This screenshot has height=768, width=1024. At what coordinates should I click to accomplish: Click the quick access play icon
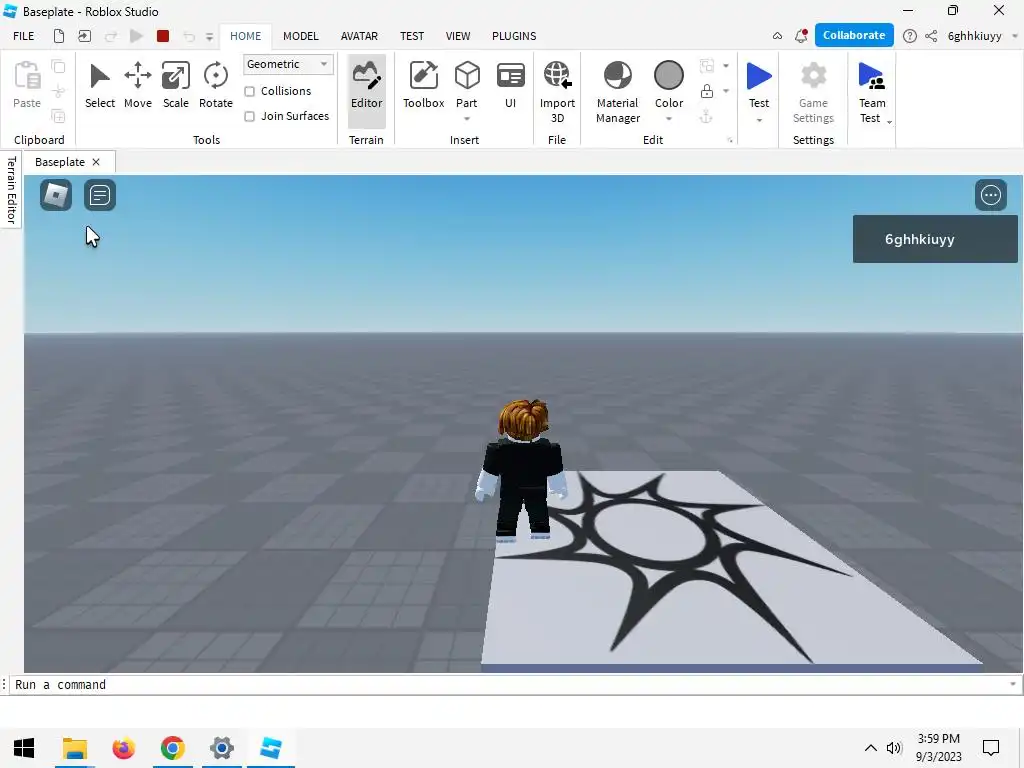[136, 36]
